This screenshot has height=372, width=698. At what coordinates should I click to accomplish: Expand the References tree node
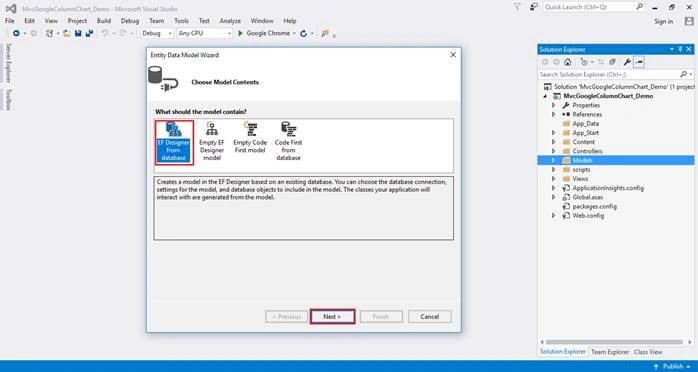[x=553, y=114]
